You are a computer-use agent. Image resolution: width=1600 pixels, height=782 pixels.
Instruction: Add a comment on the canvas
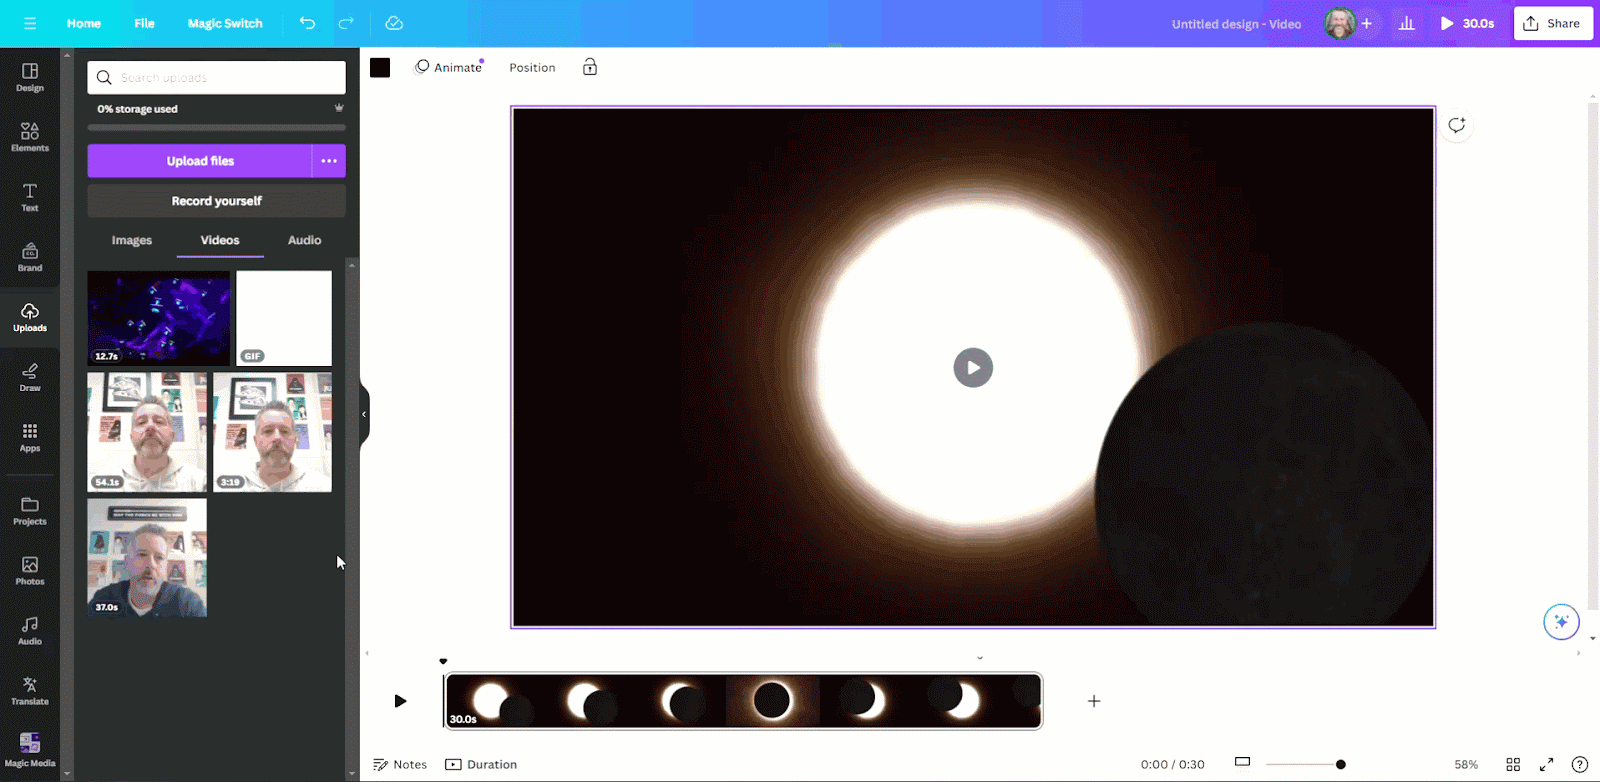coord(1456,125)
